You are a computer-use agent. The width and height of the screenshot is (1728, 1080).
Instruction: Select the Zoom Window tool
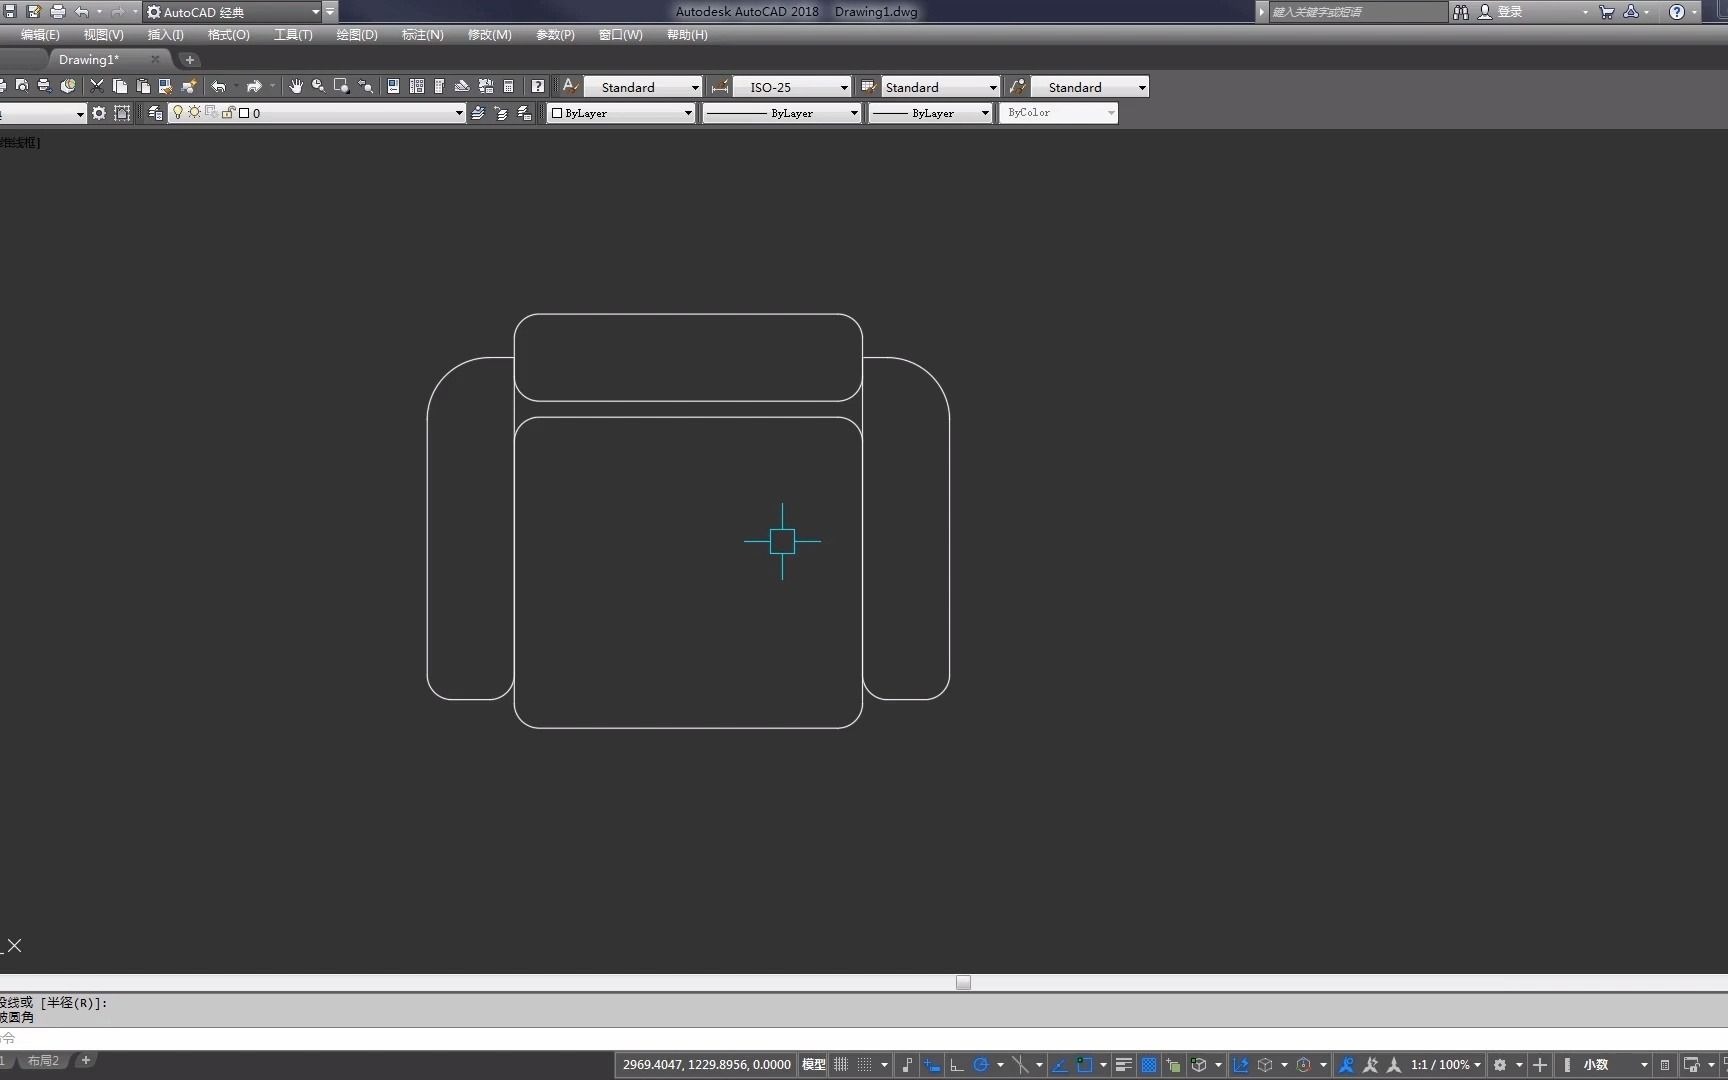pyautogui.click(x=341, y=86)
